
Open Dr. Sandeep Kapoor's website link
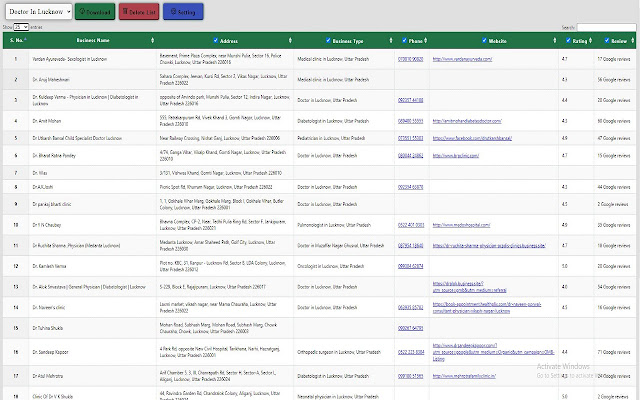[493, 352]
